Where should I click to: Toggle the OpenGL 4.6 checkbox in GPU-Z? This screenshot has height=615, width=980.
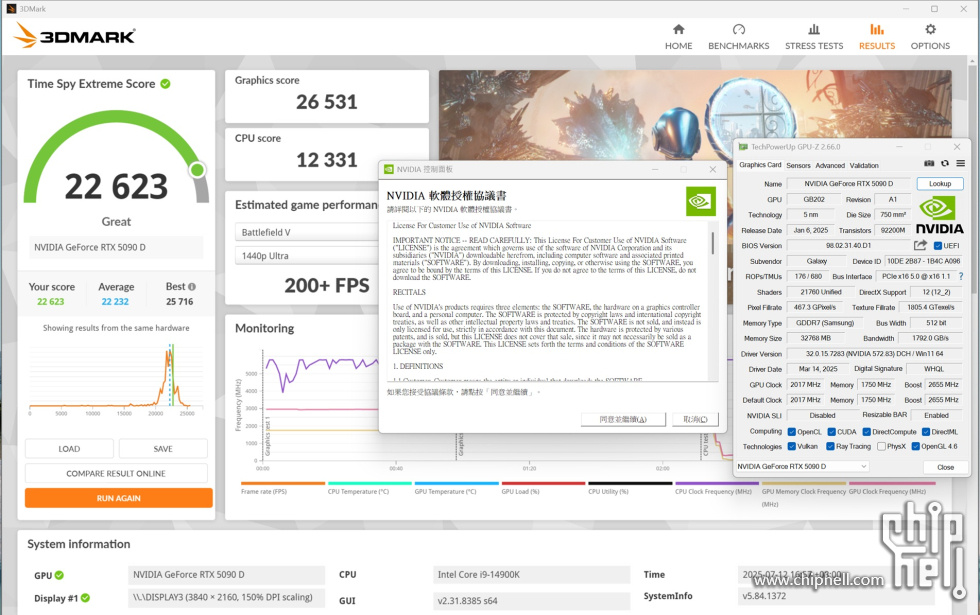(x=916, y=446)
